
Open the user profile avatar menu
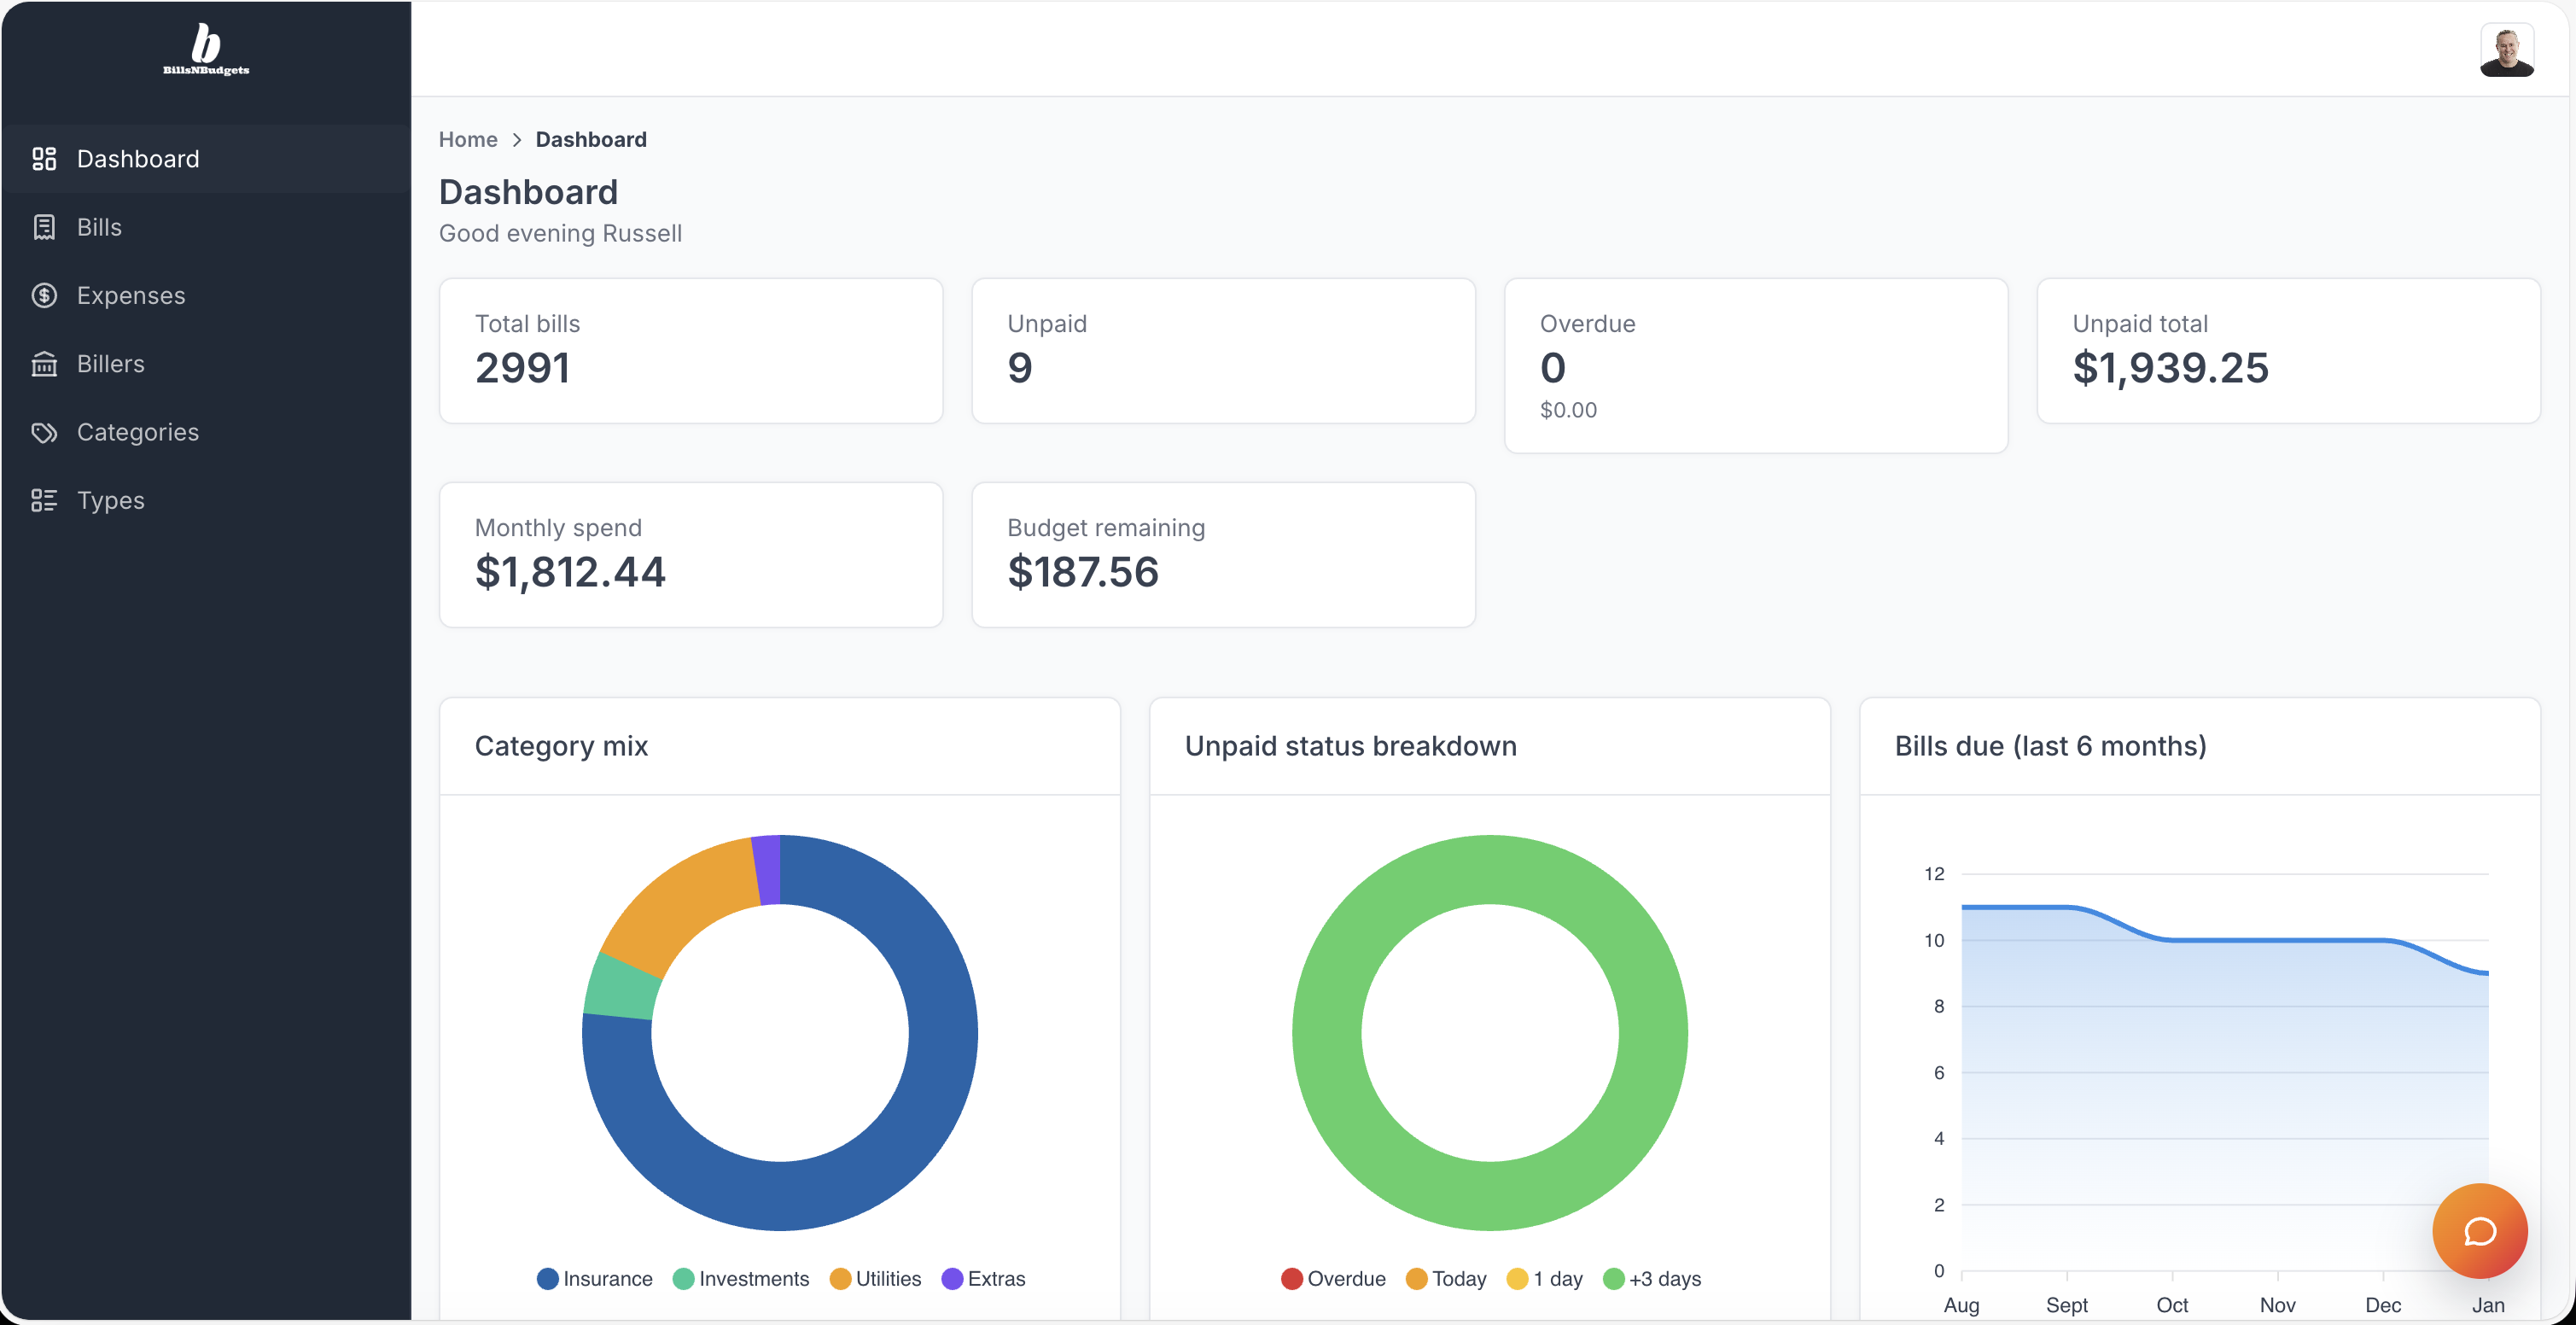point(2506,50)
